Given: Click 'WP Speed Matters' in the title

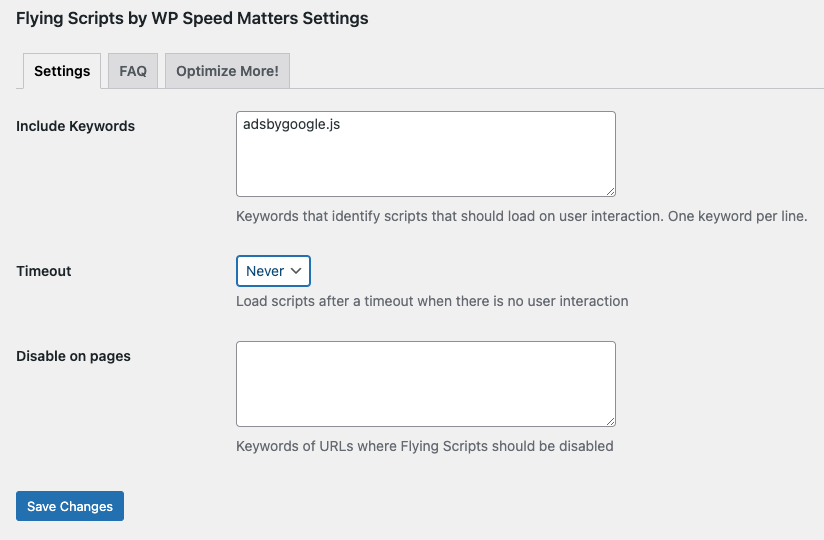Looking at the screenshot, I should coord(225,18).
